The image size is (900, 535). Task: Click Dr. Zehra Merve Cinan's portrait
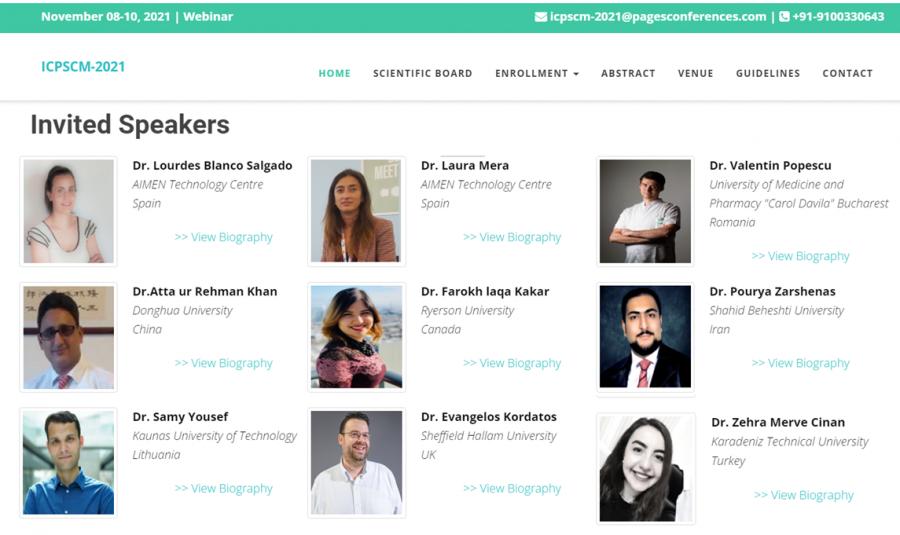[x=645, y=468]
